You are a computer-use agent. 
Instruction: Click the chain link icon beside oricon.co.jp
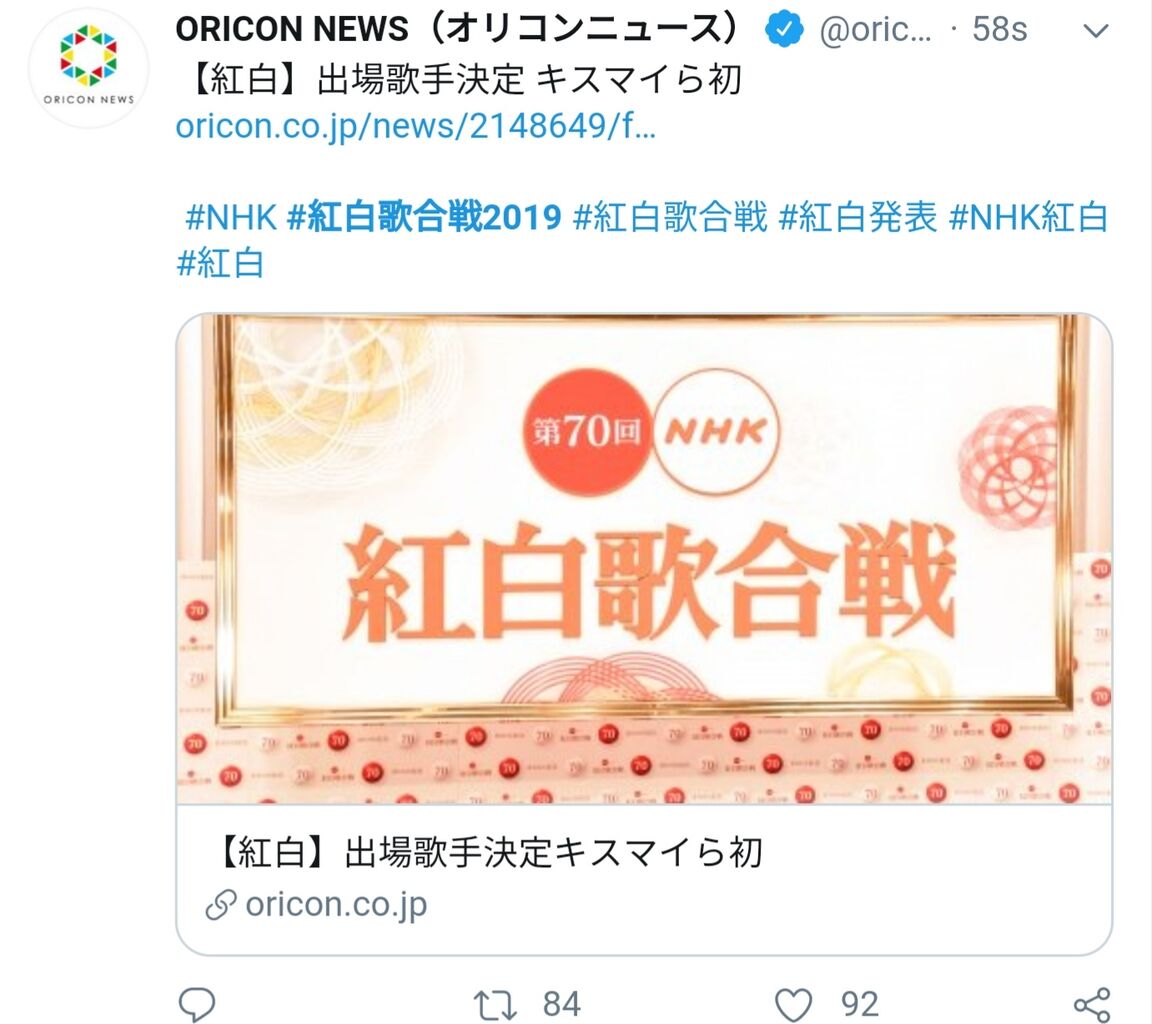tap(220, 905)
